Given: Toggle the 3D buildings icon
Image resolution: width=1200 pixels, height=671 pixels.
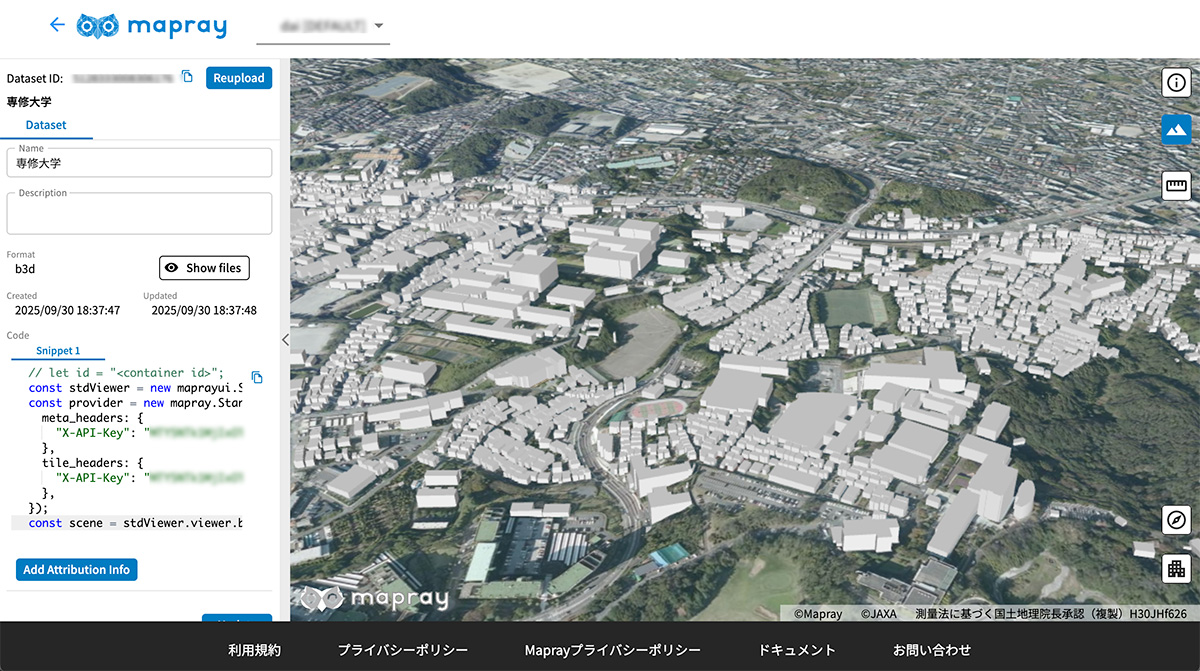Looking at the screenshot, I should tap(1176, 569).
